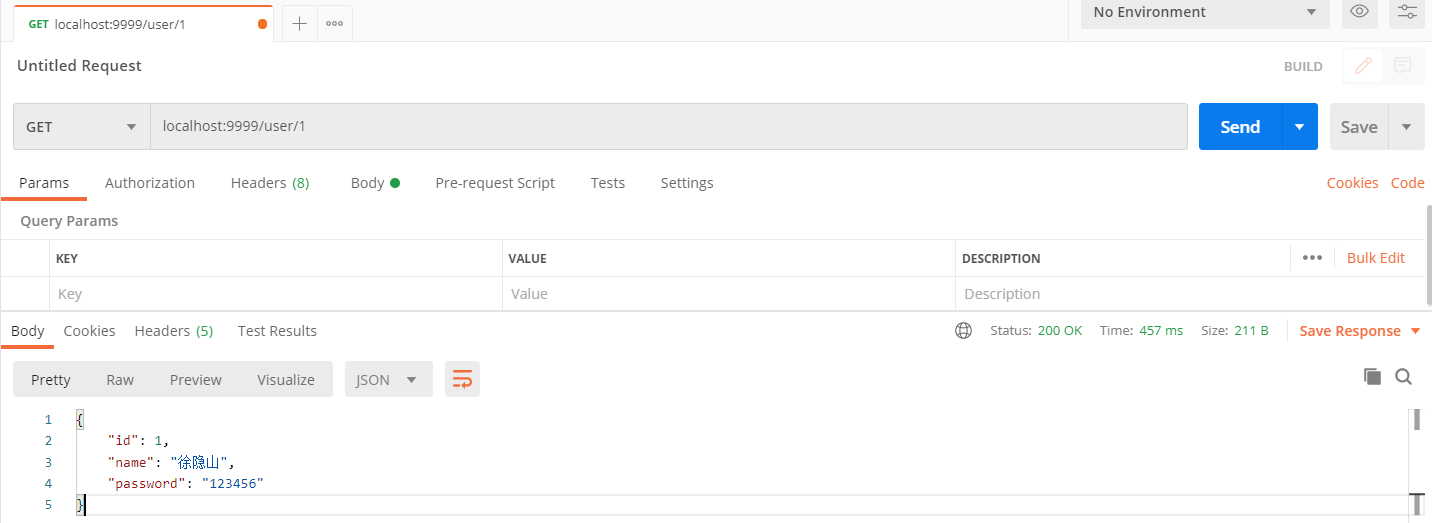Open the query params three-dots column options
This screenshot has width=1432, height=523.
pos(1312,258)
